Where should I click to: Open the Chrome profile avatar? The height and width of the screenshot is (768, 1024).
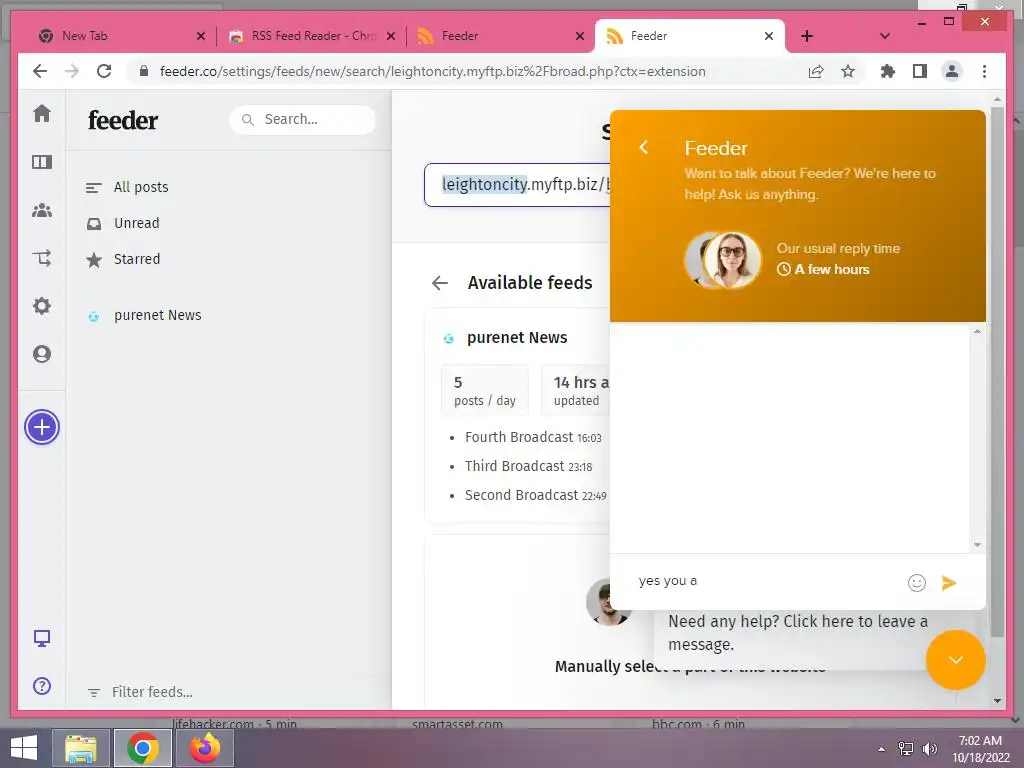(x=952, y=71)
